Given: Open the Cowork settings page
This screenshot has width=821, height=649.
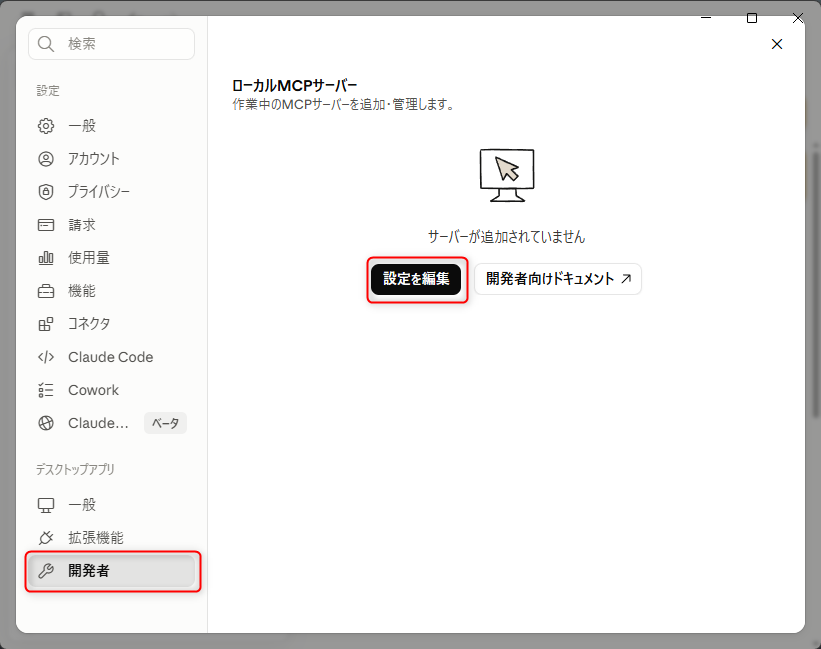Looking at the screenshot, I should [x=112, y=390].
